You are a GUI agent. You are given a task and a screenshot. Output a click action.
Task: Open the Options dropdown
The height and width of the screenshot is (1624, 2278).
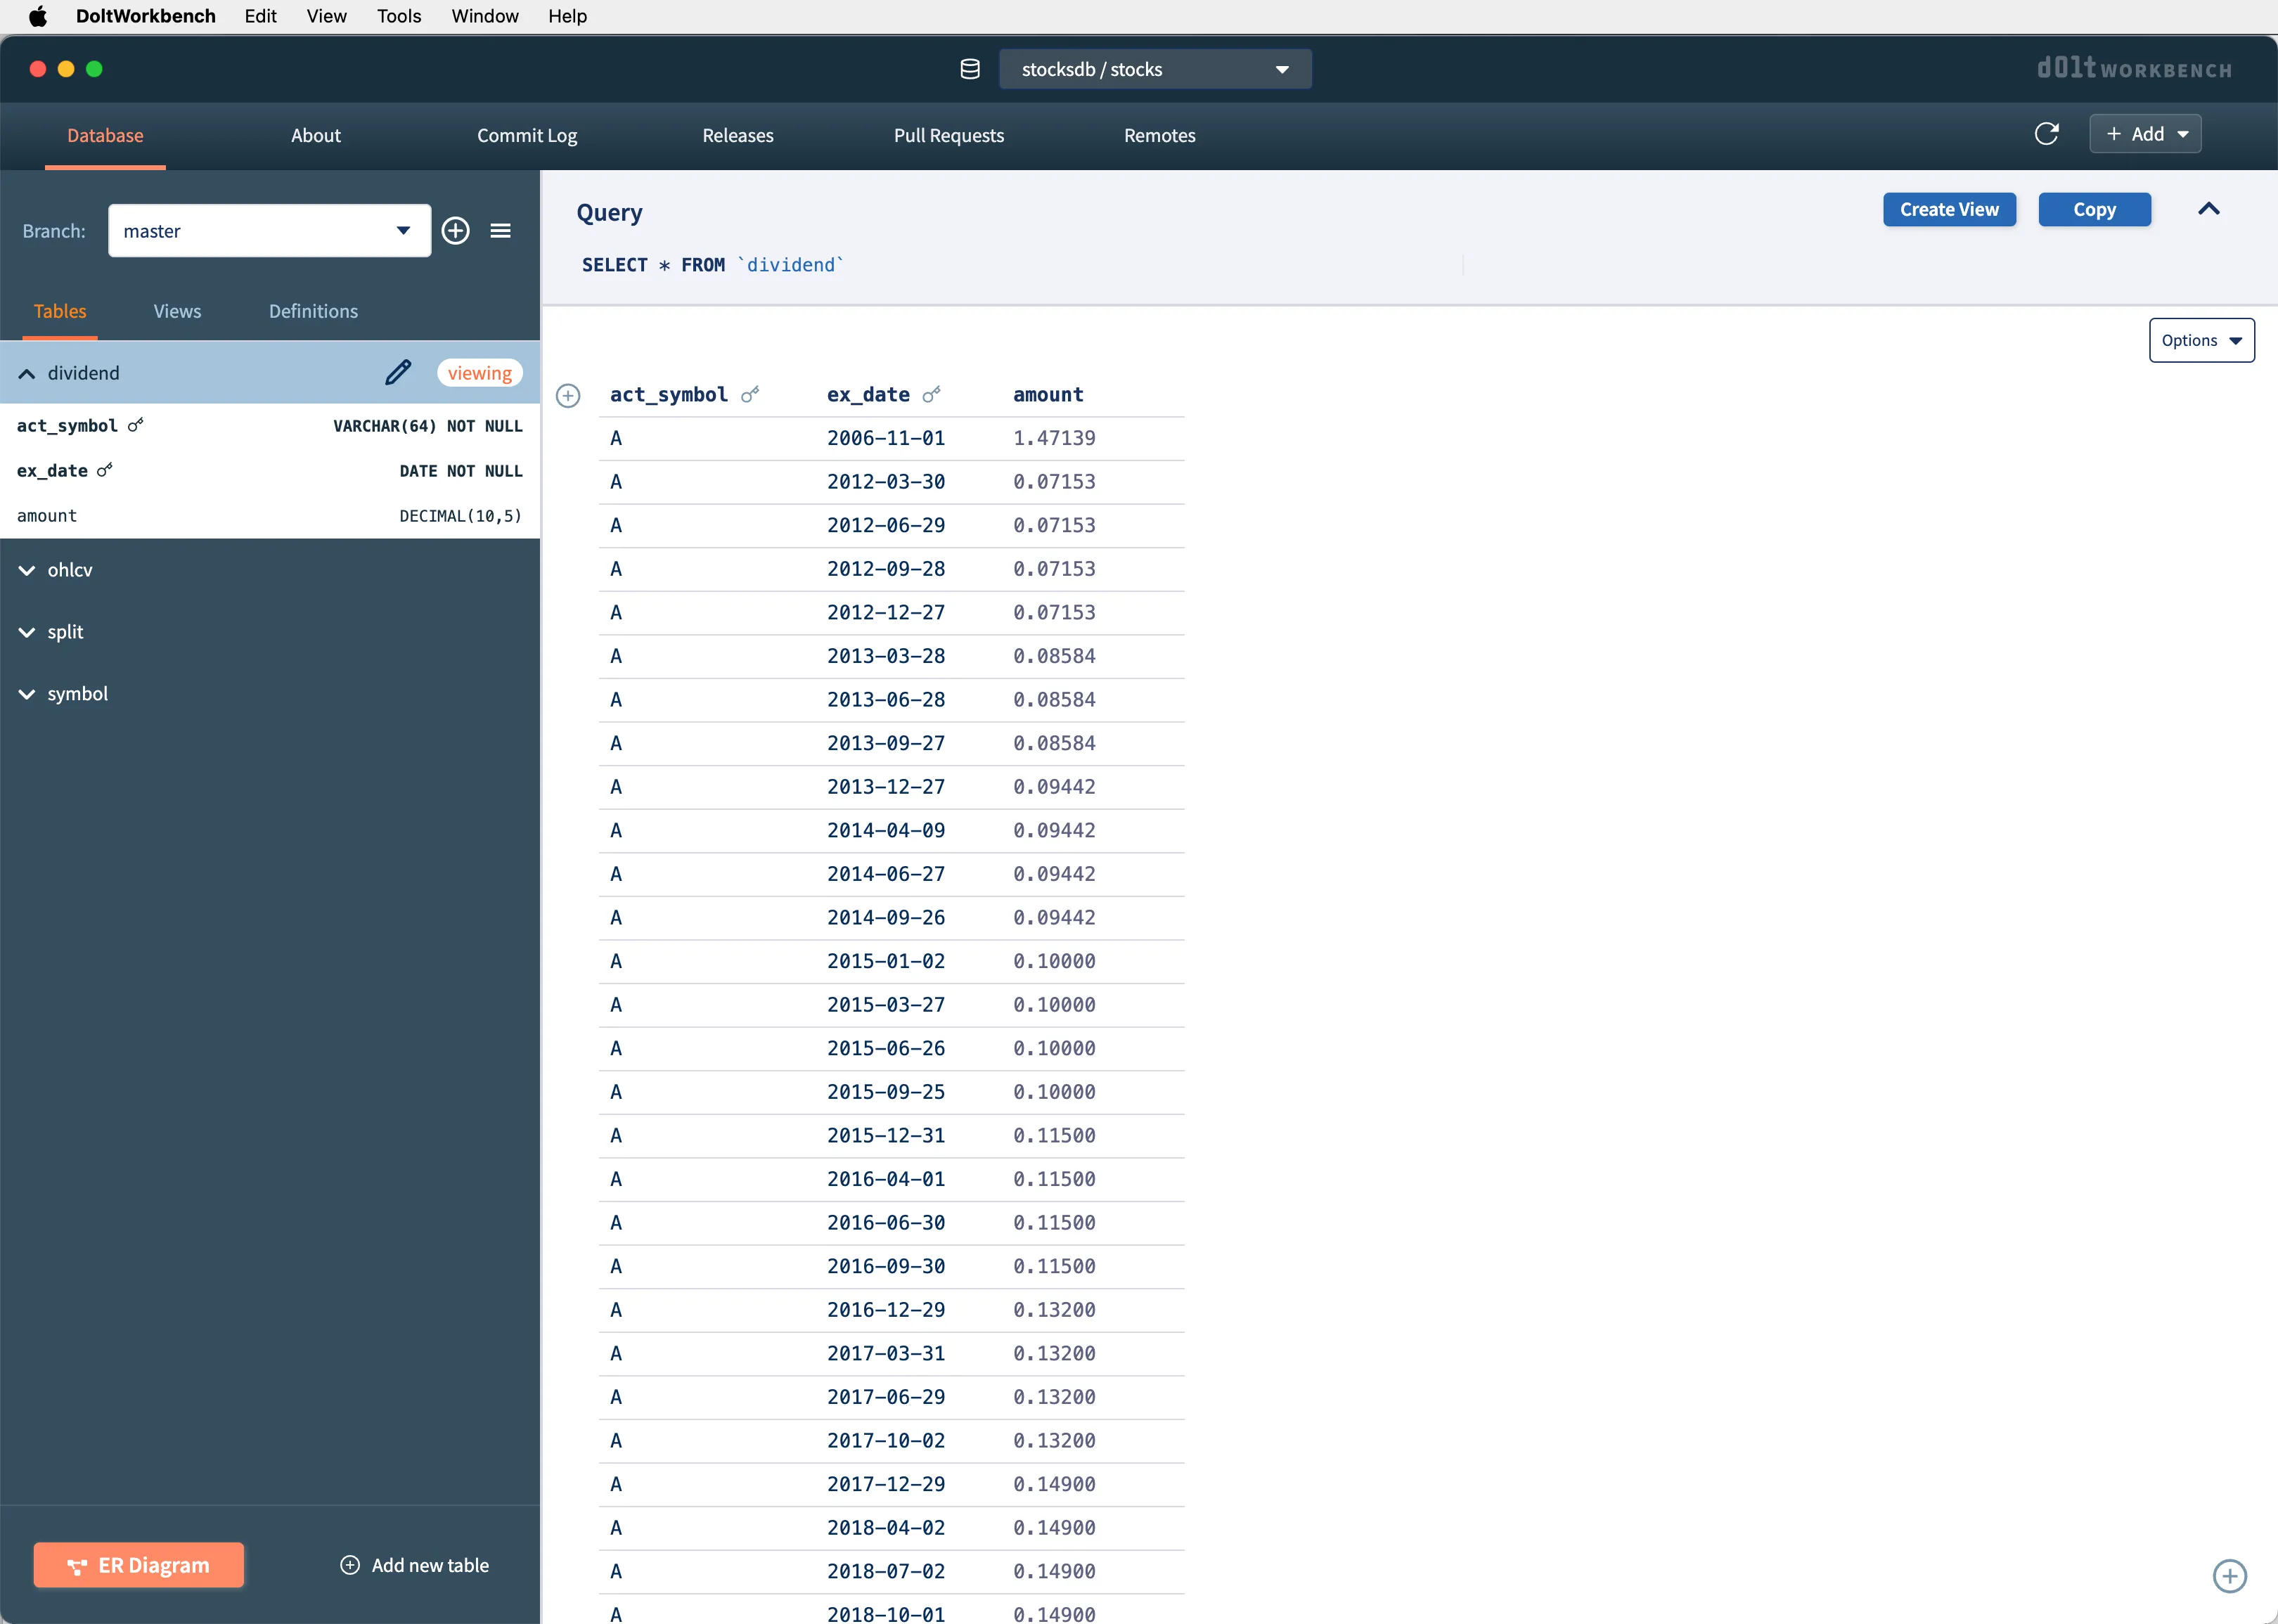coord(2200,340)
